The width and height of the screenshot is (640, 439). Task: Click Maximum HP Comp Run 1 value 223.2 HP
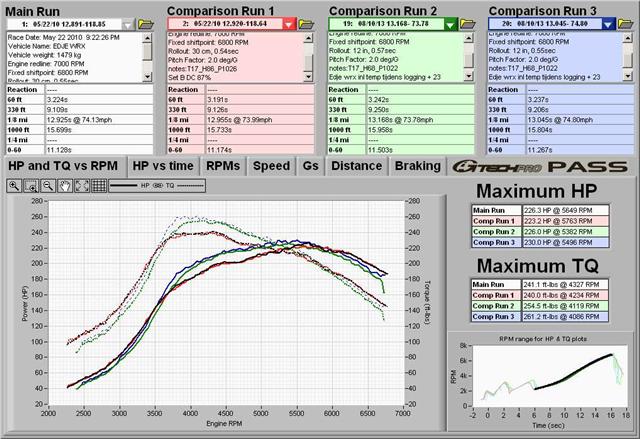click(x=566, y=221)
